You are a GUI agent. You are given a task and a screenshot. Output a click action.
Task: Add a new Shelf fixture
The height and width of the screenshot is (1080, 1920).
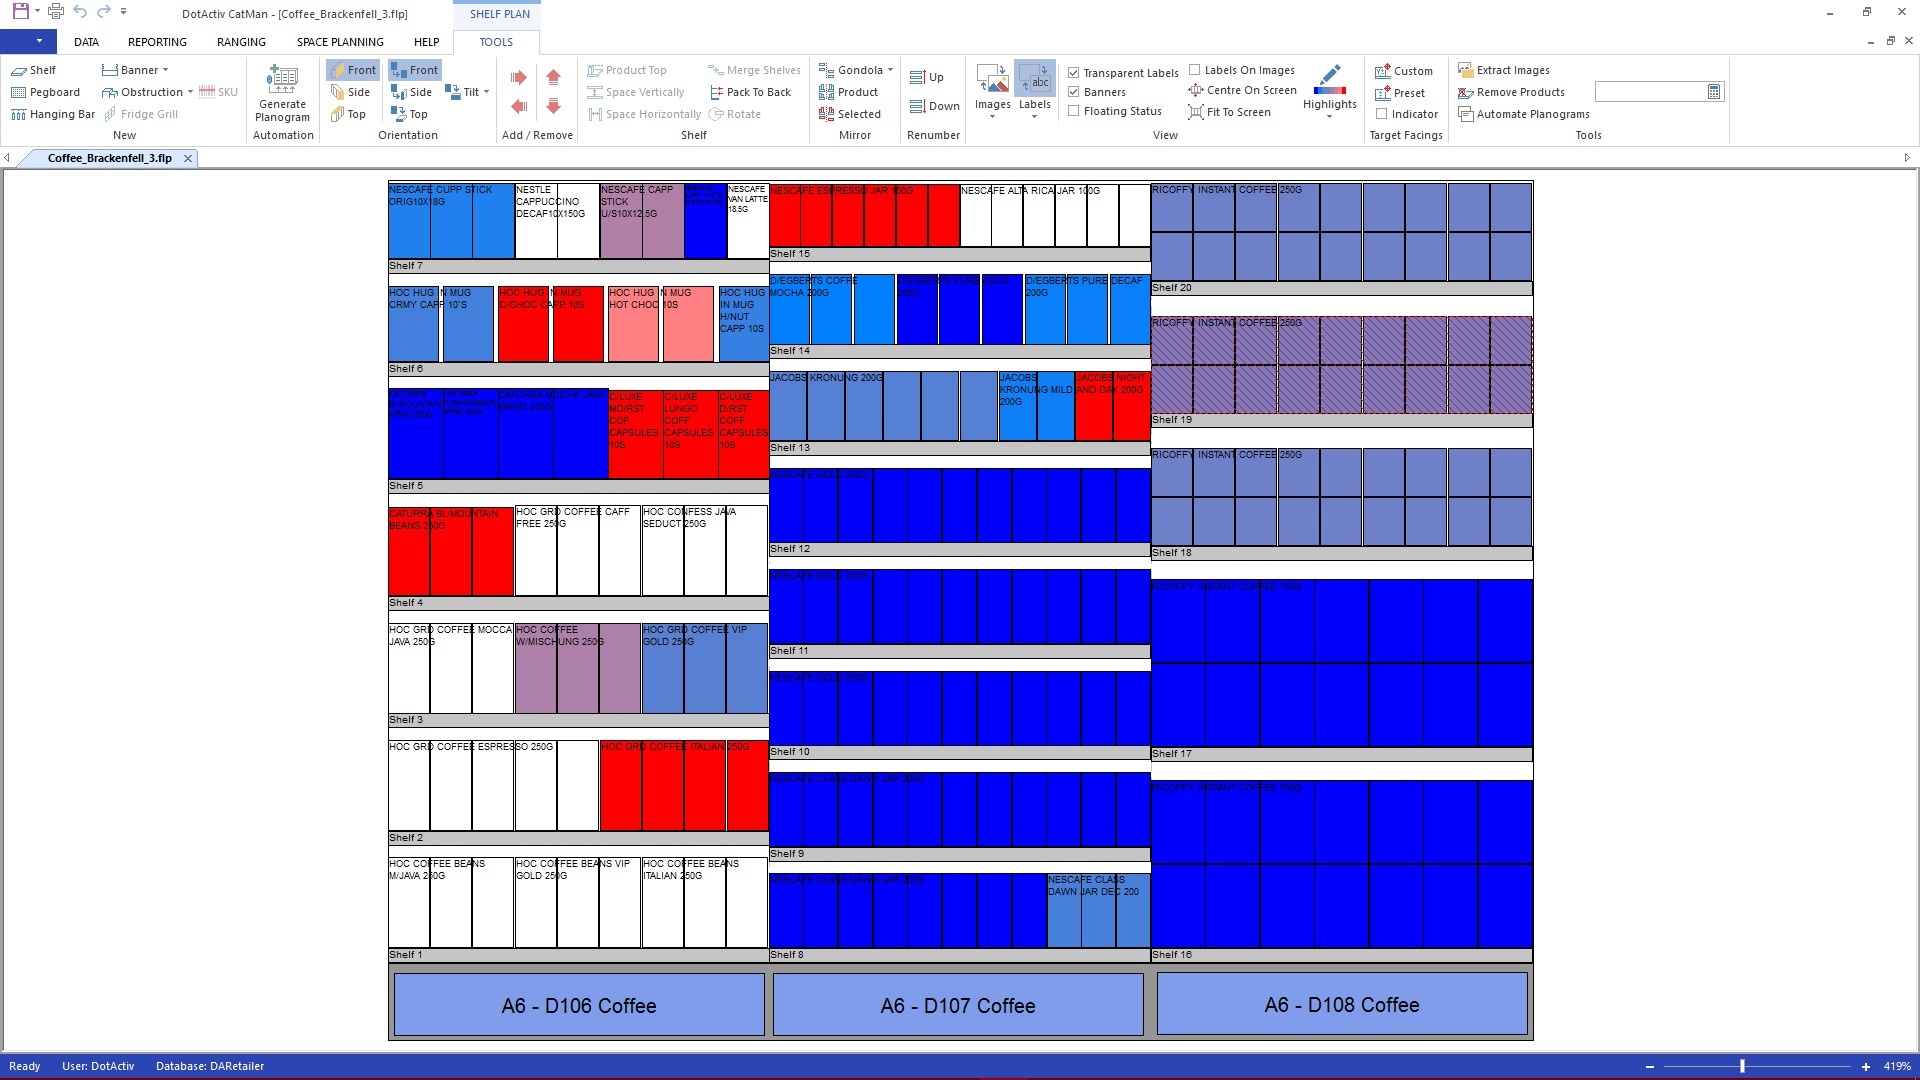click(x=33, y=70)
